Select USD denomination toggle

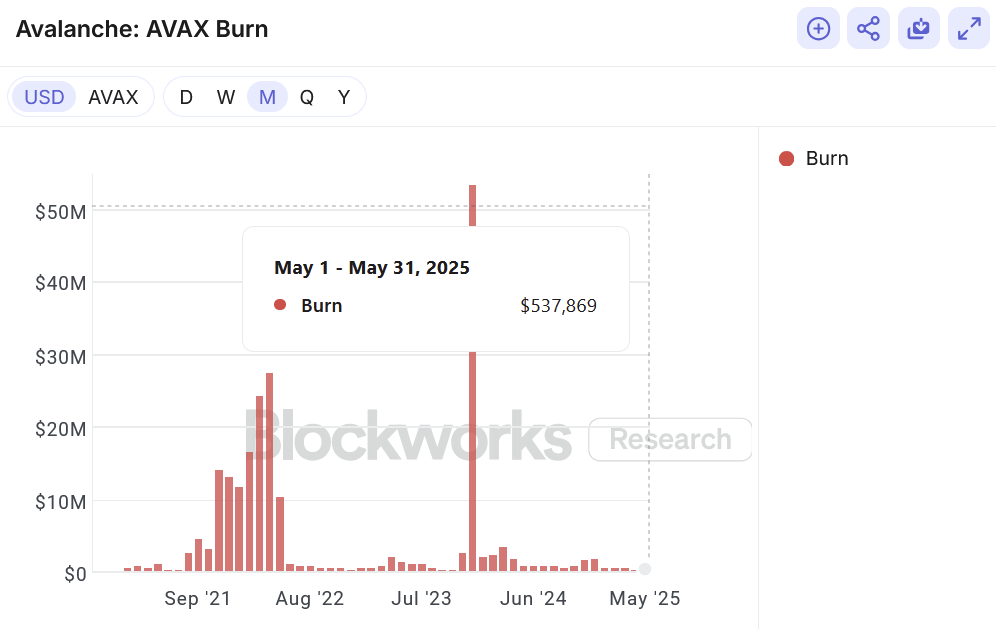click(44, 97)
